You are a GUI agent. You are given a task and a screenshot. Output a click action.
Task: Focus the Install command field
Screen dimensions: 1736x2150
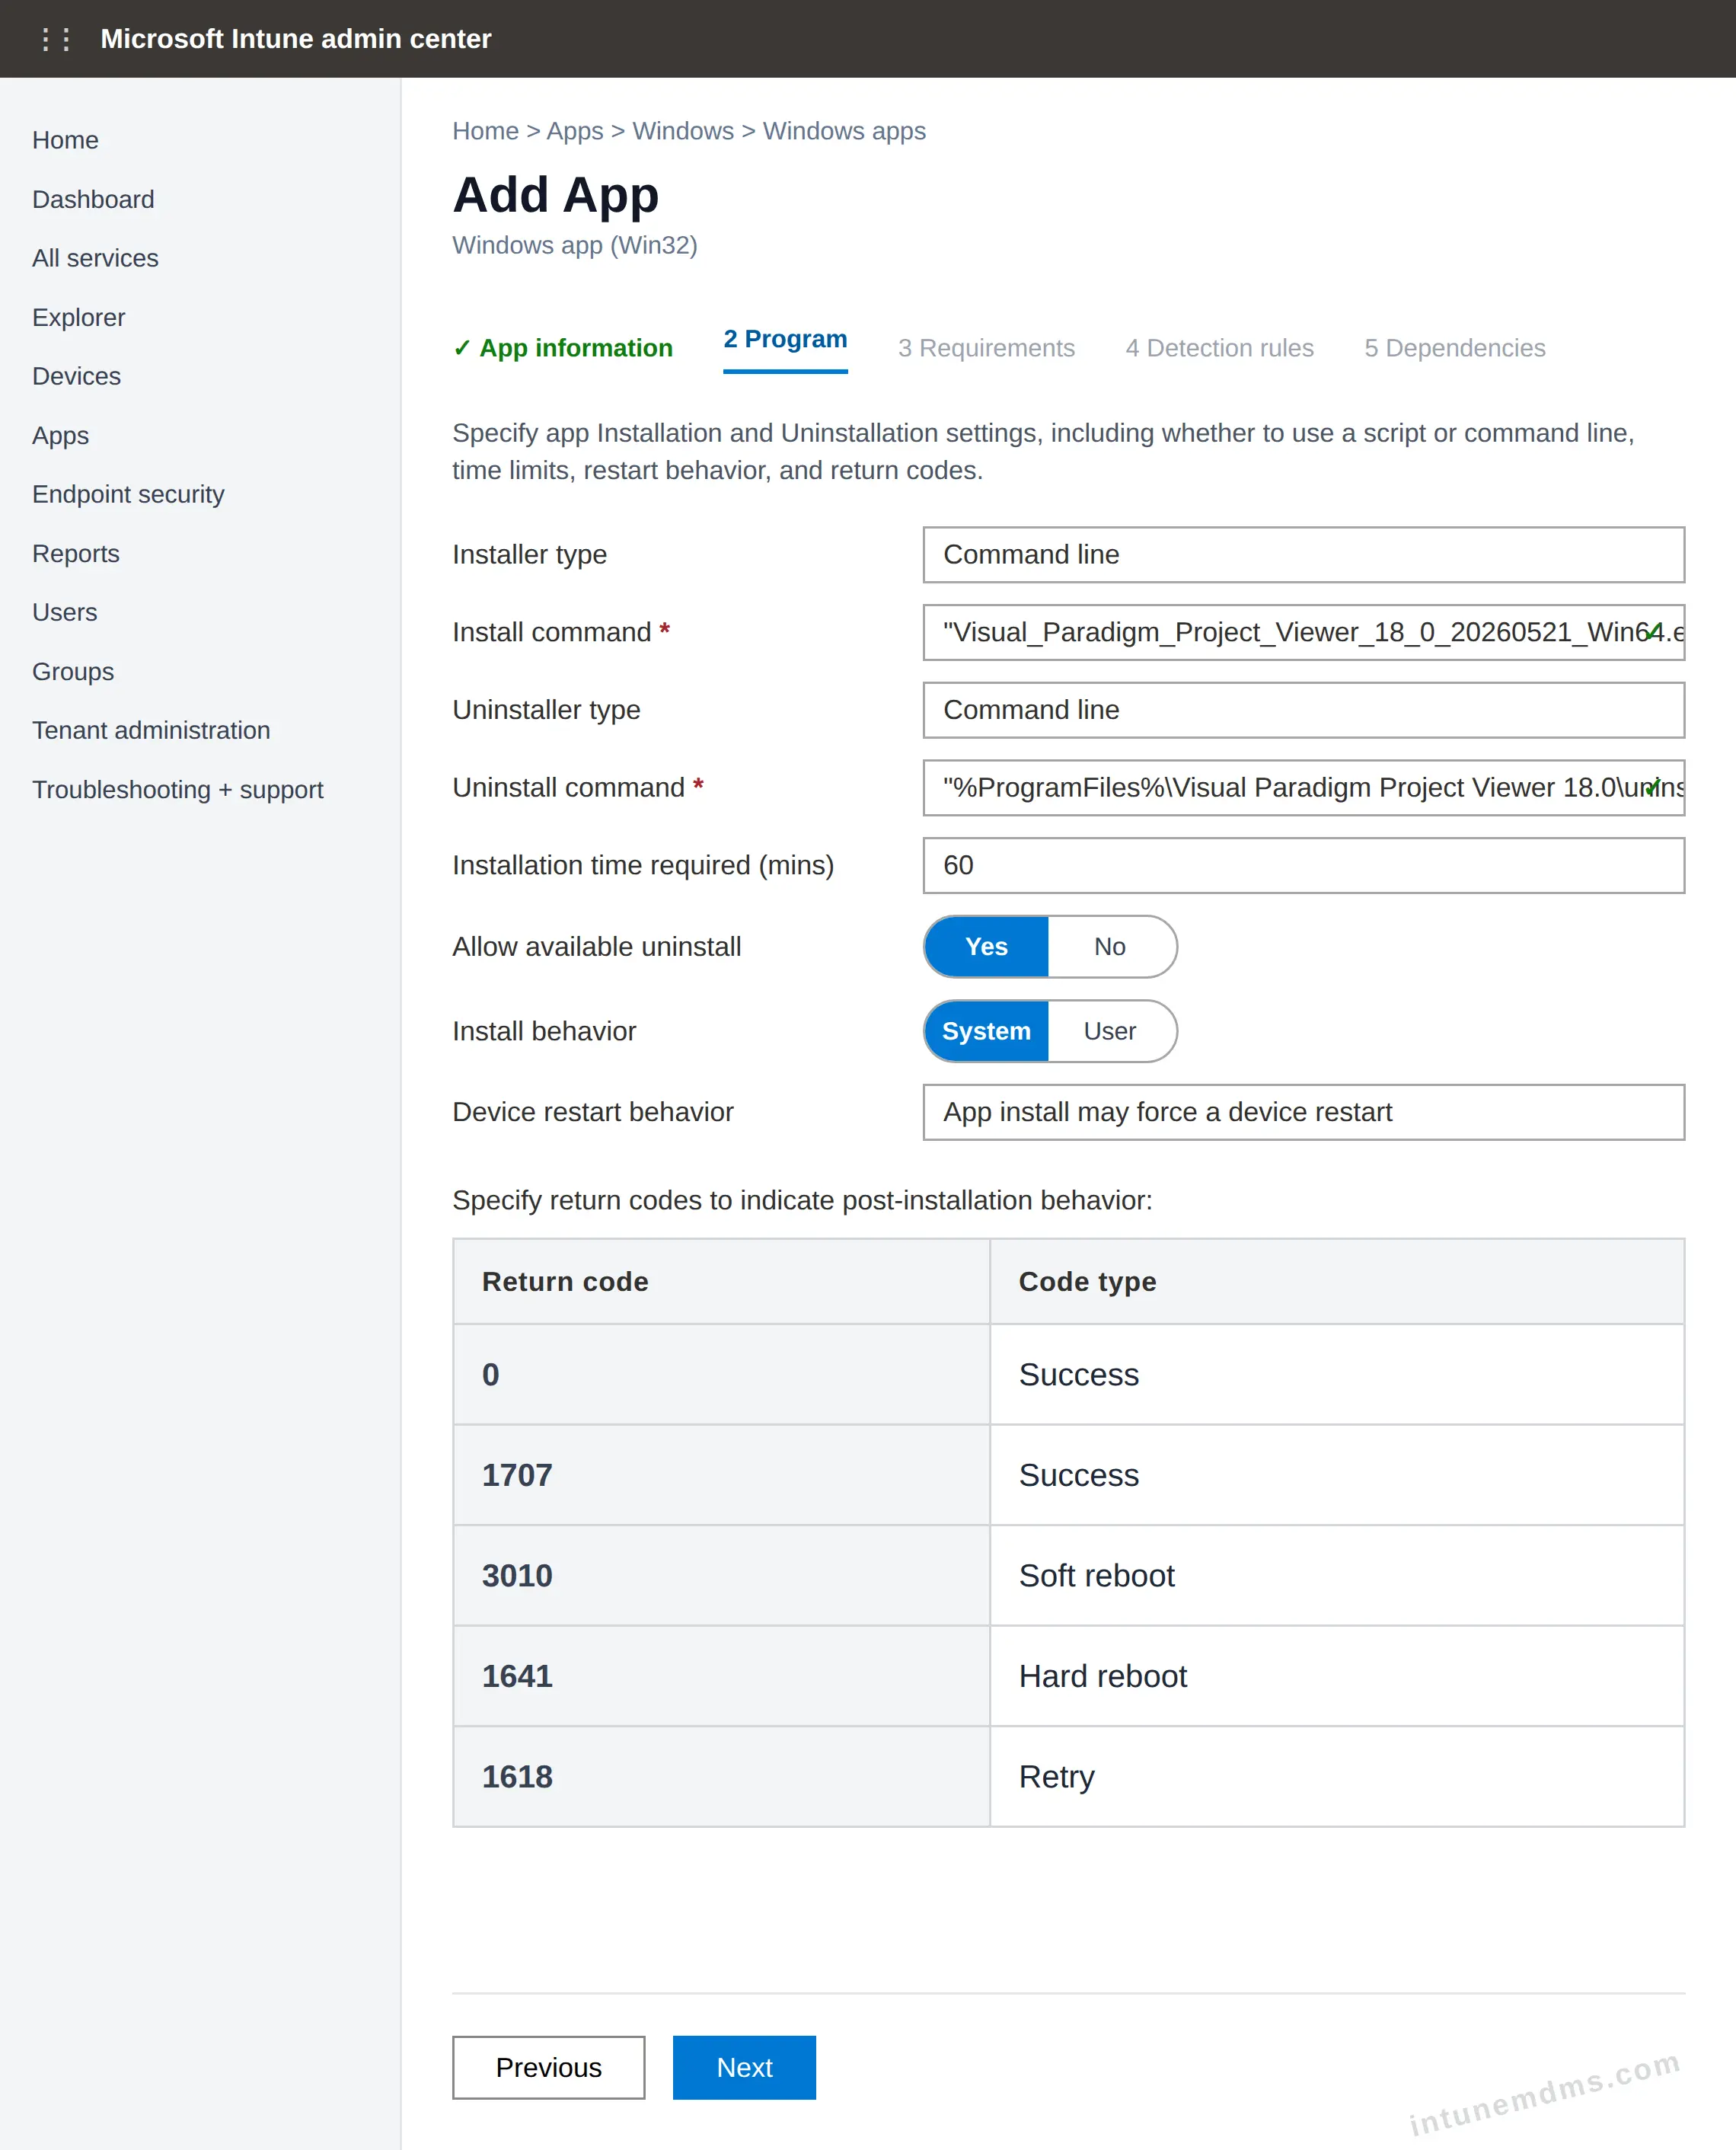[x=1303, y=632]
